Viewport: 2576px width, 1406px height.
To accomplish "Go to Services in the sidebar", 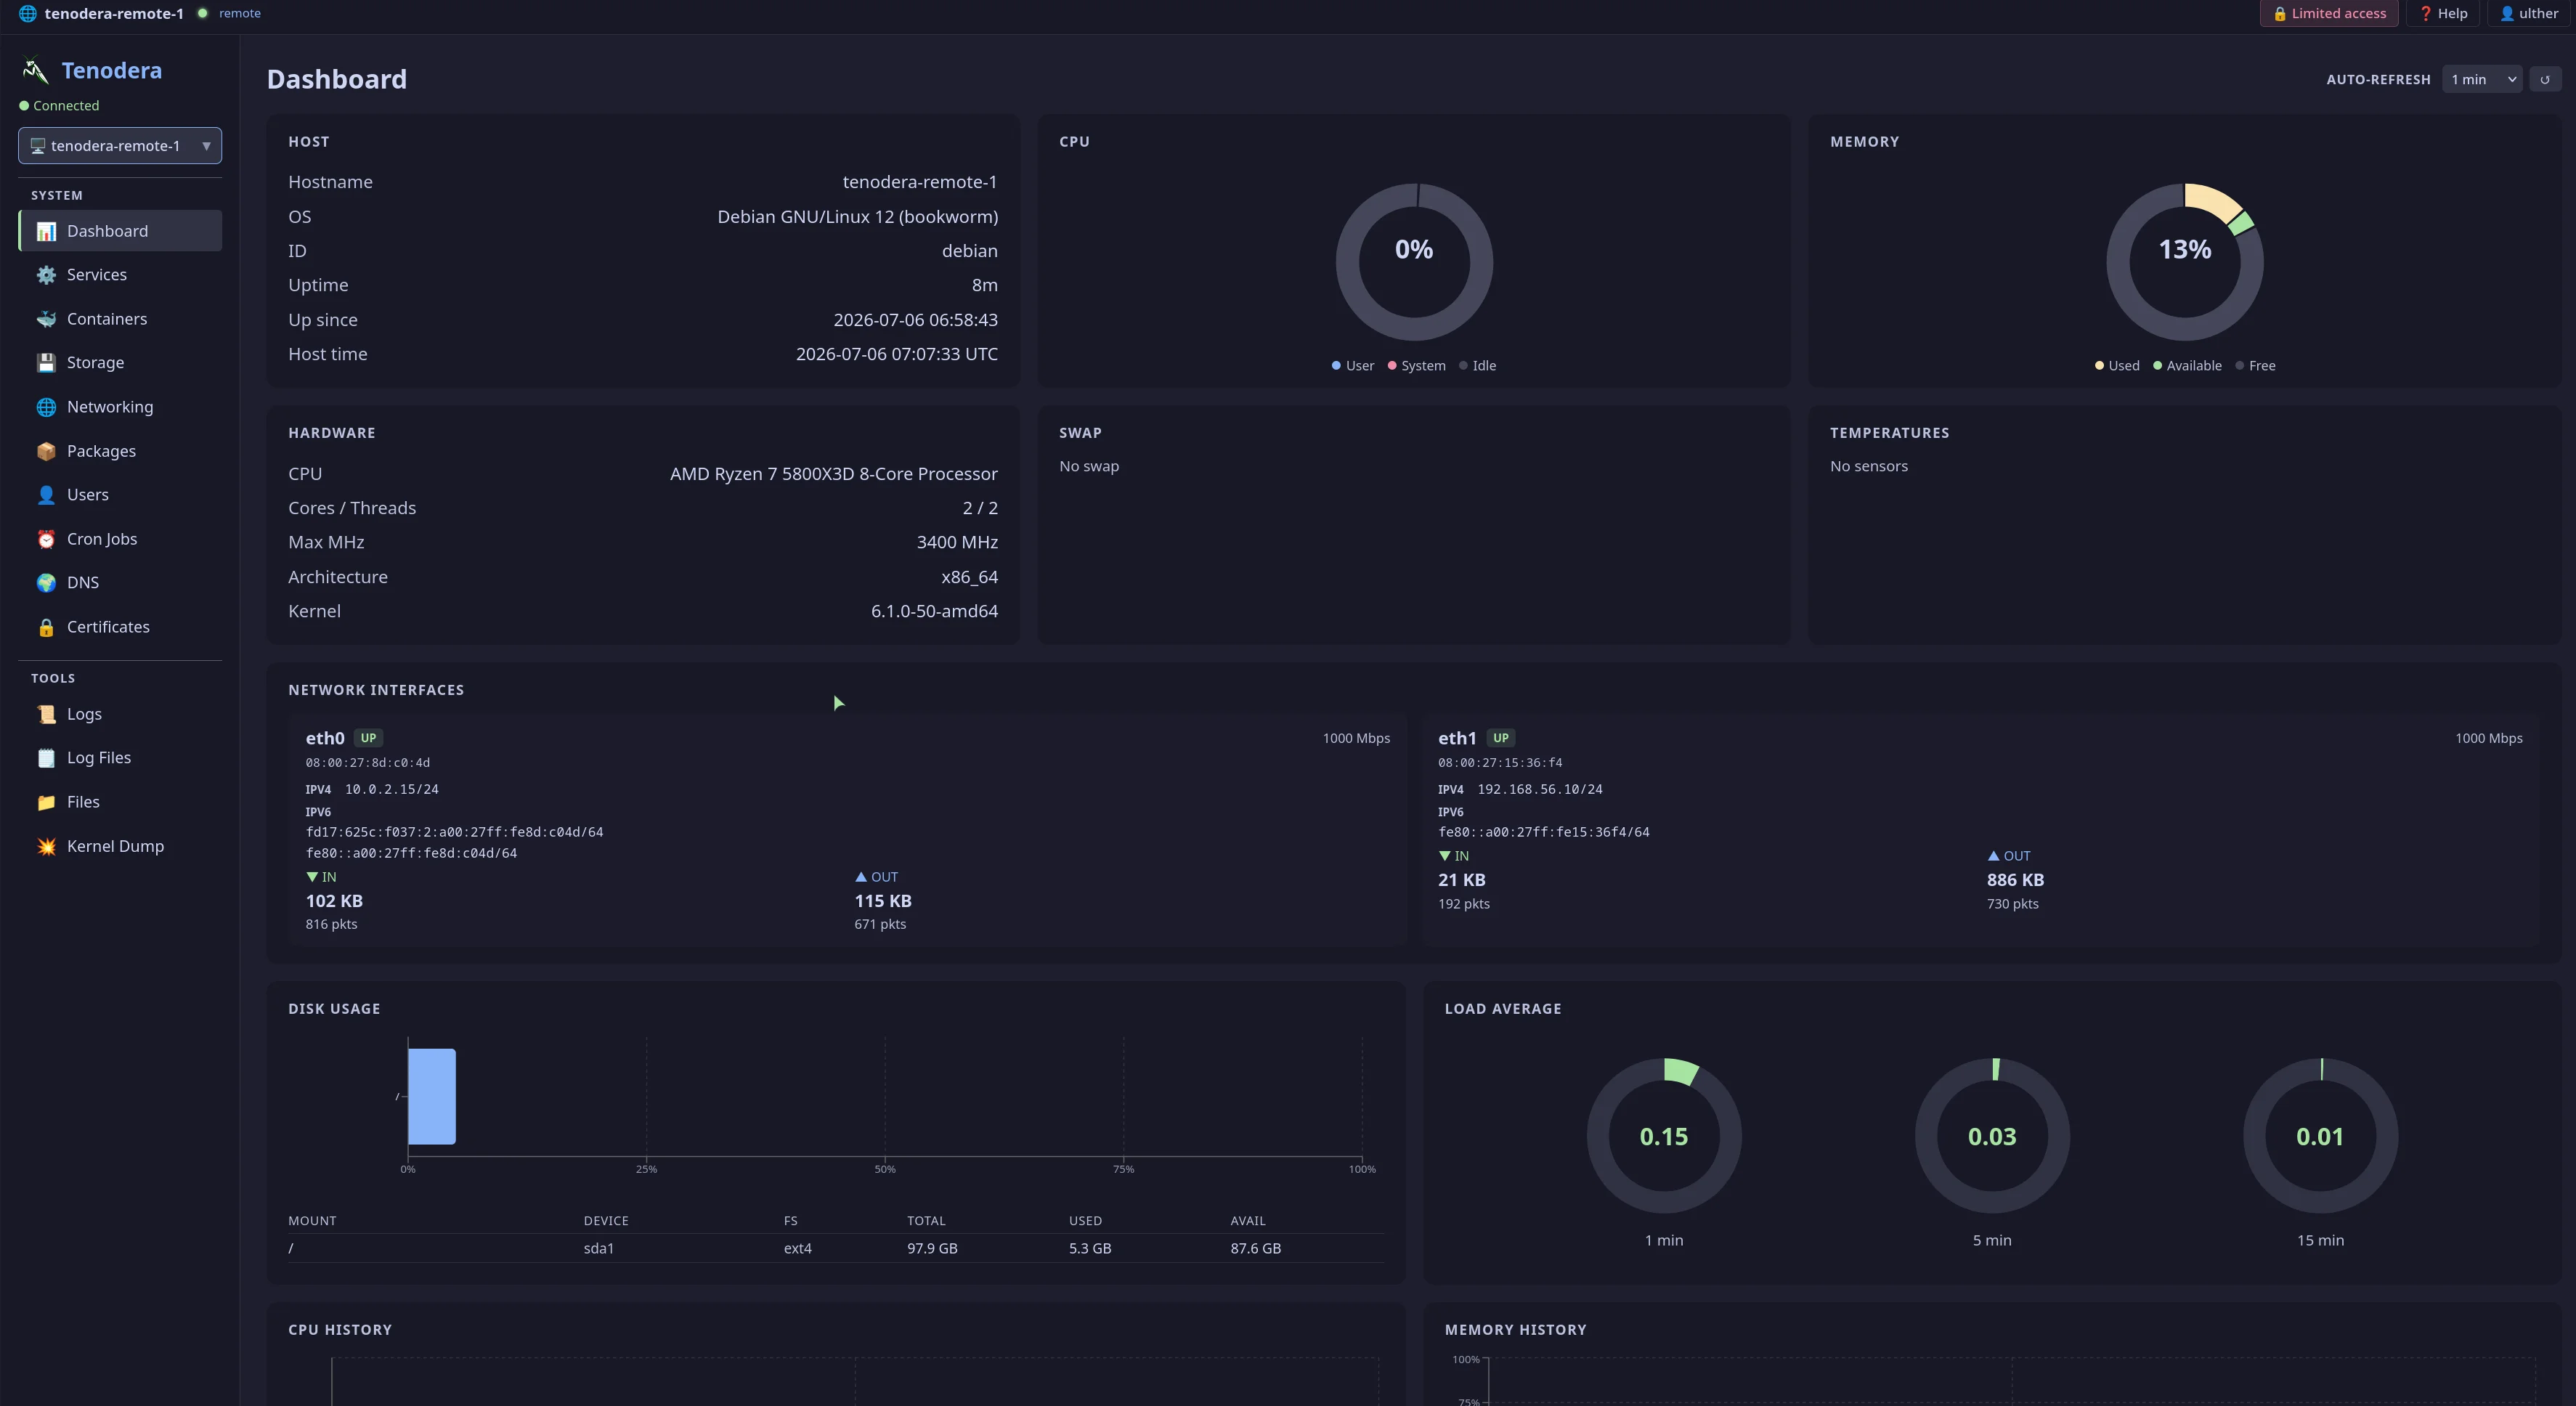I will click(x=120, y=275).
